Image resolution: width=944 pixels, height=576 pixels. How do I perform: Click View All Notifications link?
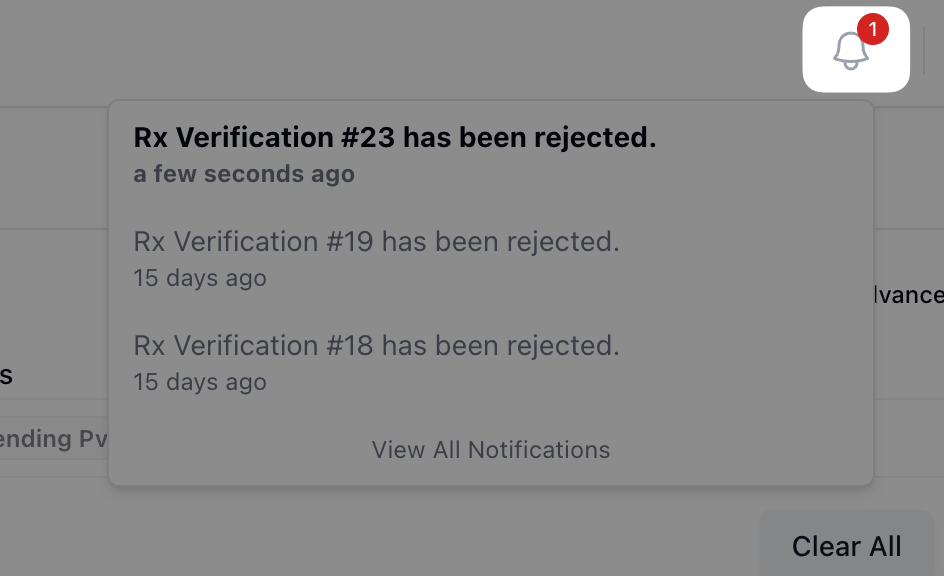tap(491, 450)
